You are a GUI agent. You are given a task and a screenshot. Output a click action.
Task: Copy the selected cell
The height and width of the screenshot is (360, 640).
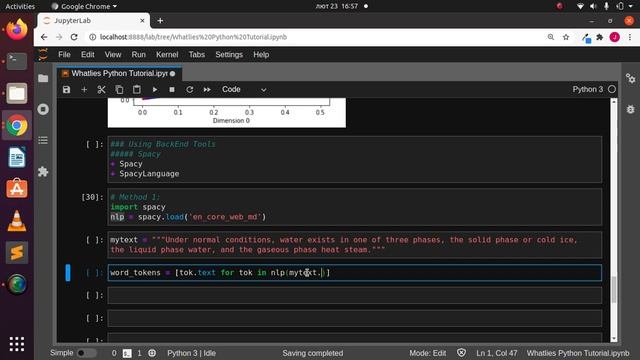point(119,89)
